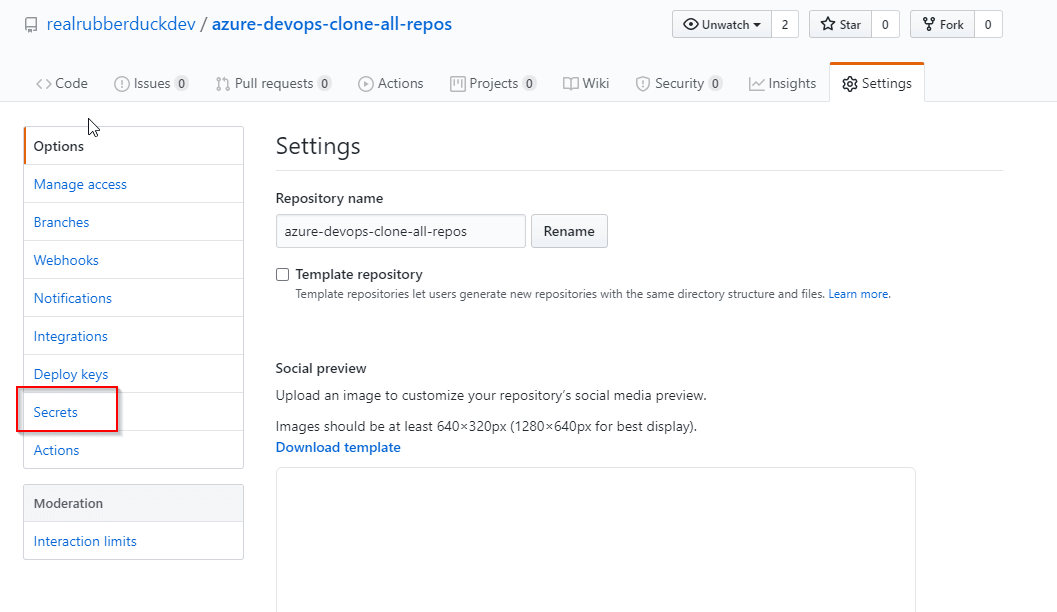Open Interaction limits under Moderation
The width and height of the screenshot is (1057, 612).
tap(133, 541)
